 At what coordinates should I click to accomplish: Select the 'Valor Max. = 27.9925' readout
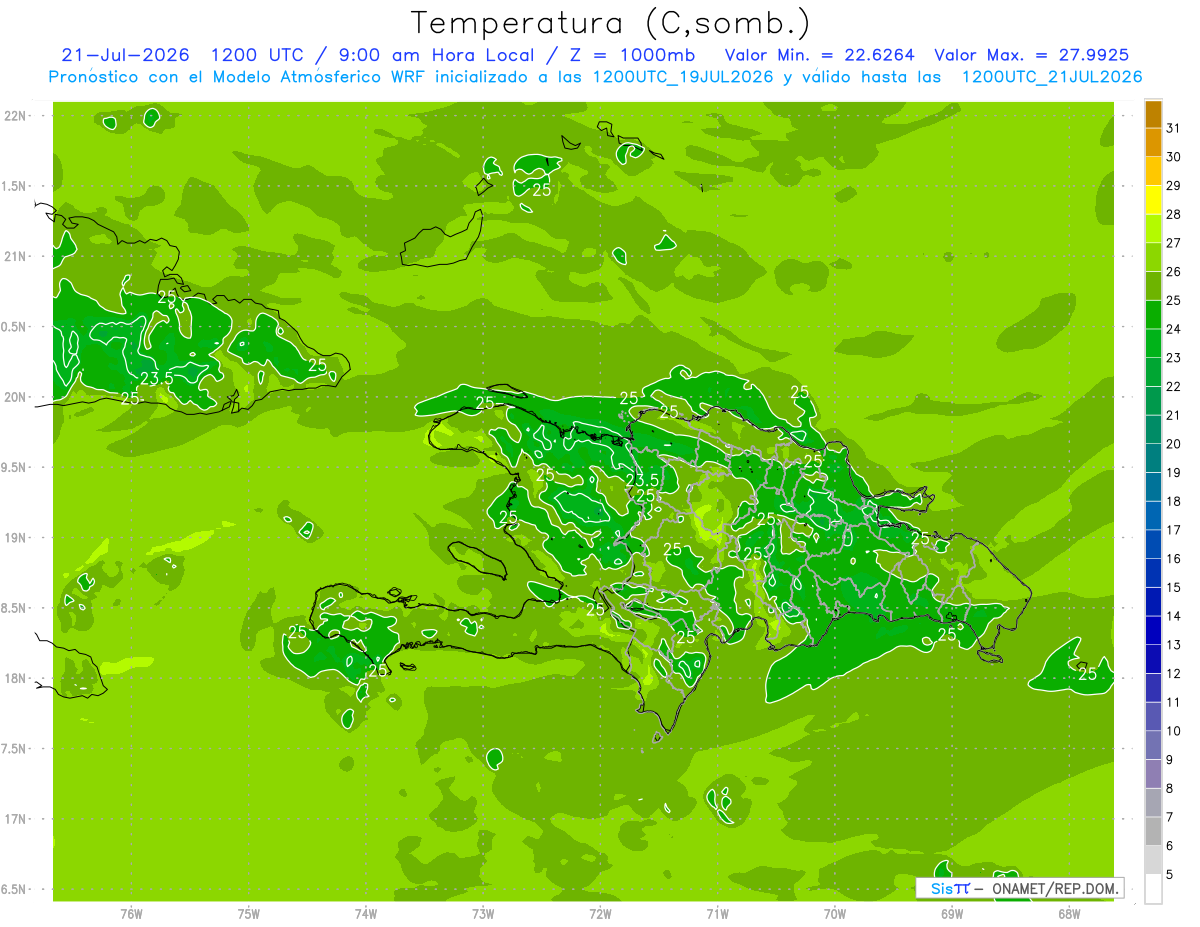pos(1032,55)
